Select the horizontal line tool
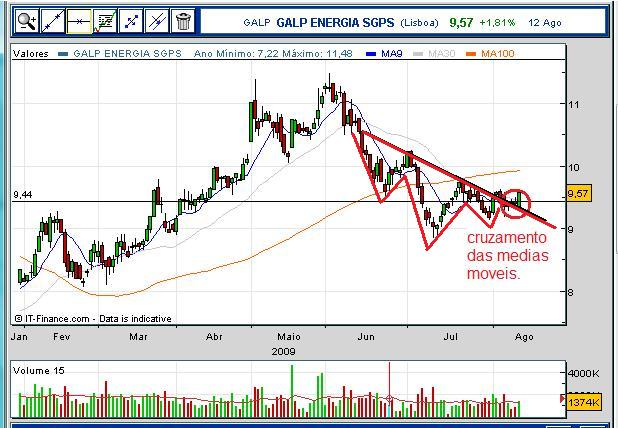Viewport: 618px width, 428px height. [x=79, y=21]
